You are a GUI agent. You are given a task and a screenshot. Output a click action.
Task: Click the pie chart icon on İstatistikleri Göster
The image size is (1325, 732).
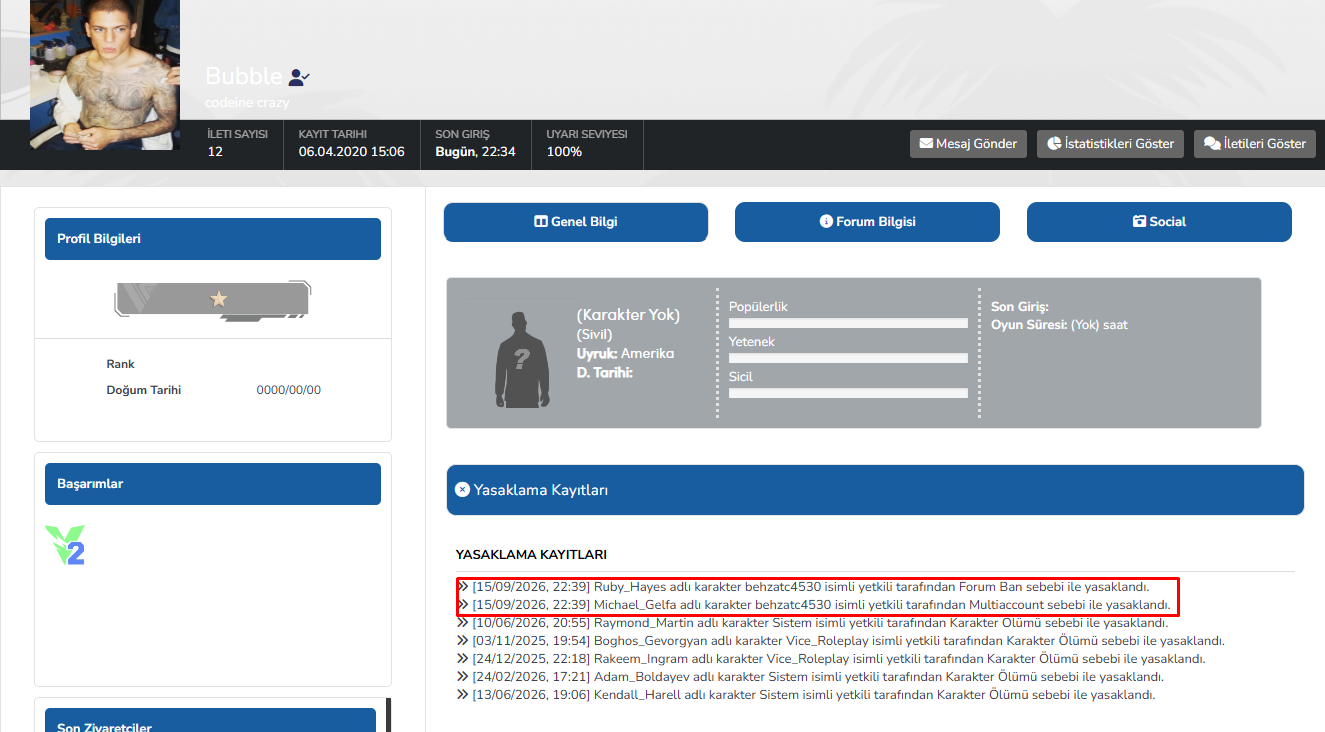[1054, 144]
